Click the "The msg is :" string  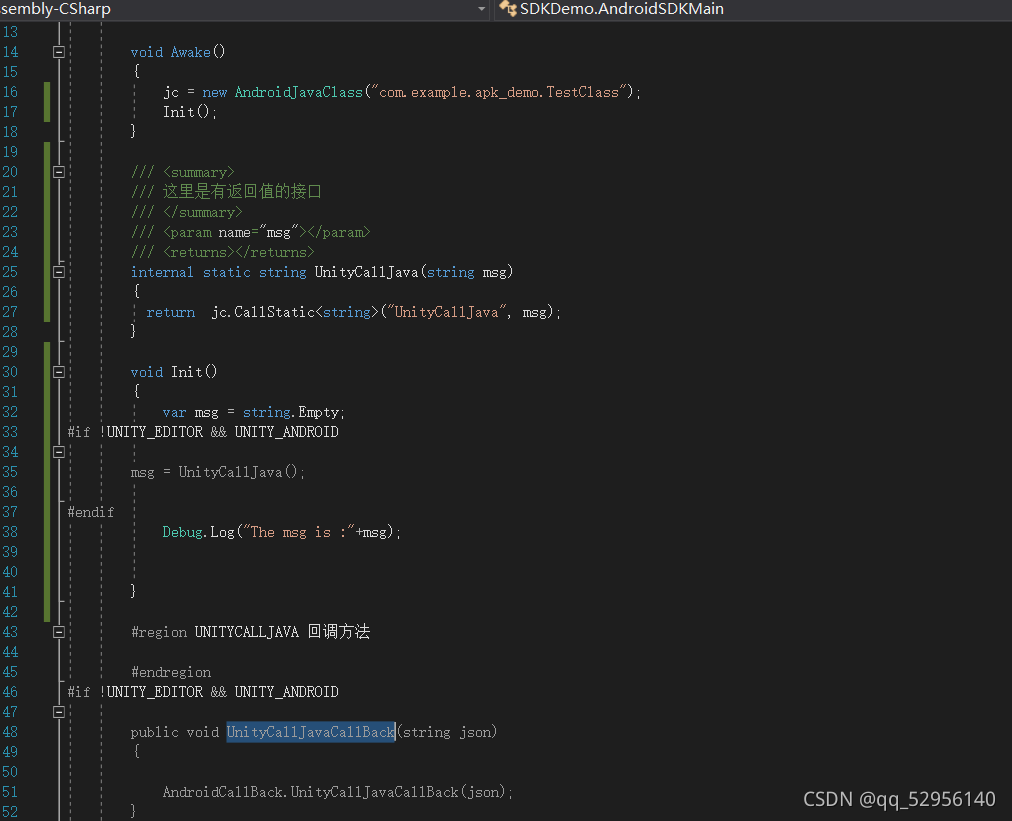(299, 532)
